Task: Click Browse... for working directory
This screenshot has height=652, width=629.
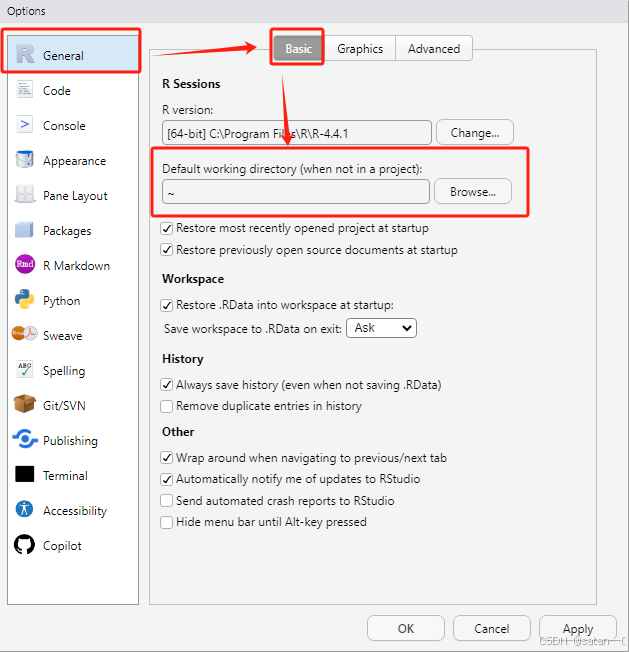Action: (x=473, y=192)
